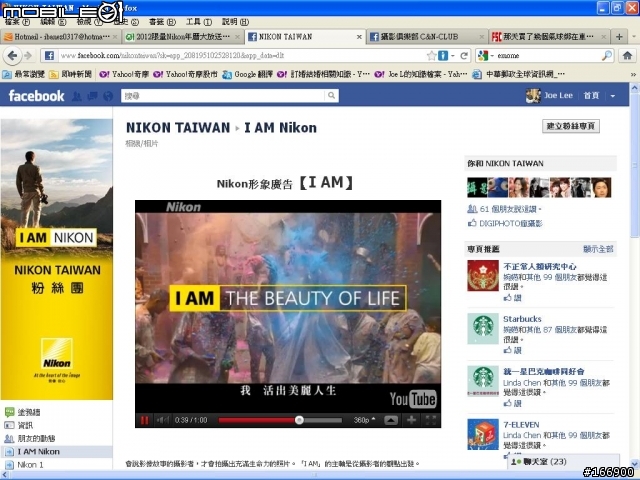Click the Facebook search input field
The width and height of the screenshot is (640, 480).
[x=223, y=96]
